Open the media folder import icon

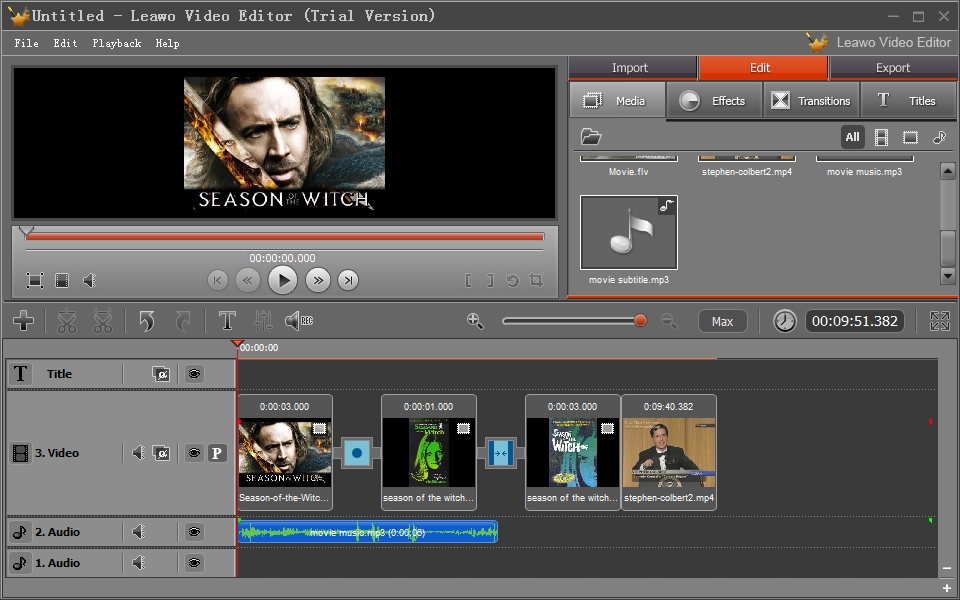(591, 137)
